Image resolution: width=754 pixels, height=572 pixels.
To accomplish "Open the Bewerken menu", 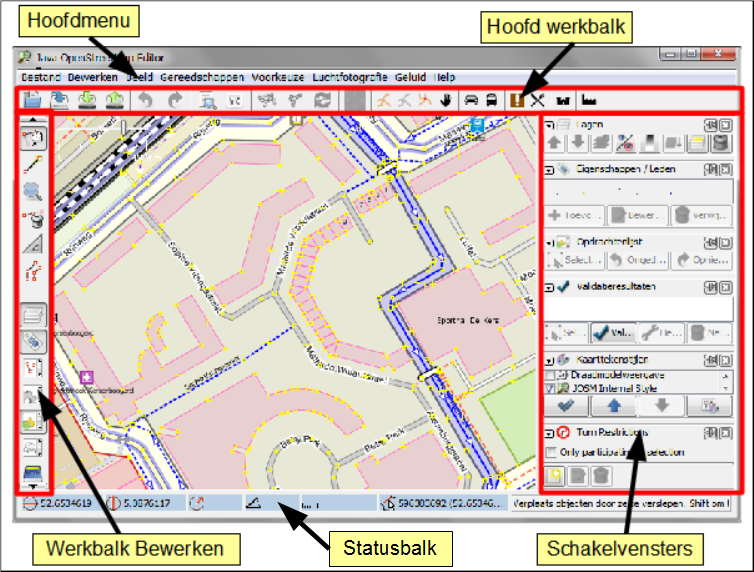I will 92,77.
